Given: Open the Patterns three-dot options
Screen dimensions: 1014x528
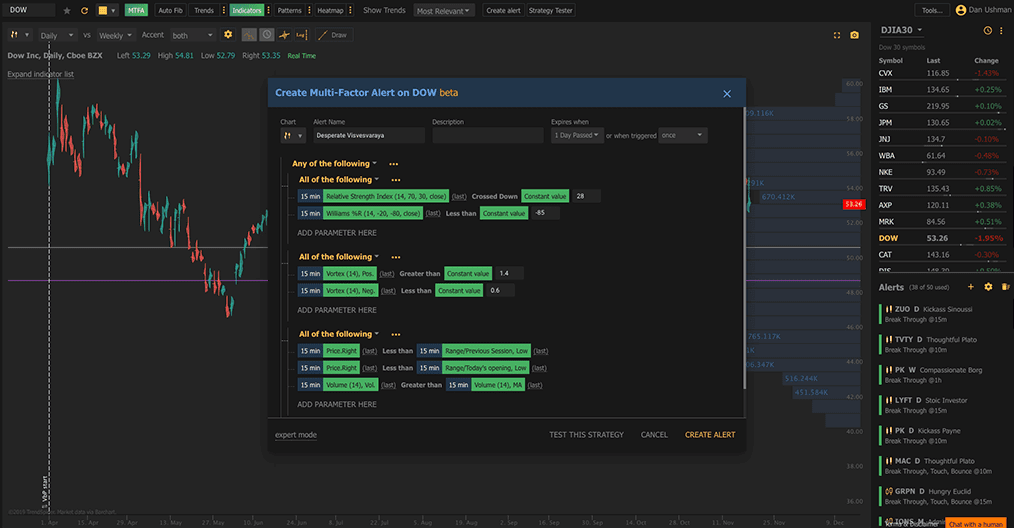Looking at the screenshot, I should 310,10.
